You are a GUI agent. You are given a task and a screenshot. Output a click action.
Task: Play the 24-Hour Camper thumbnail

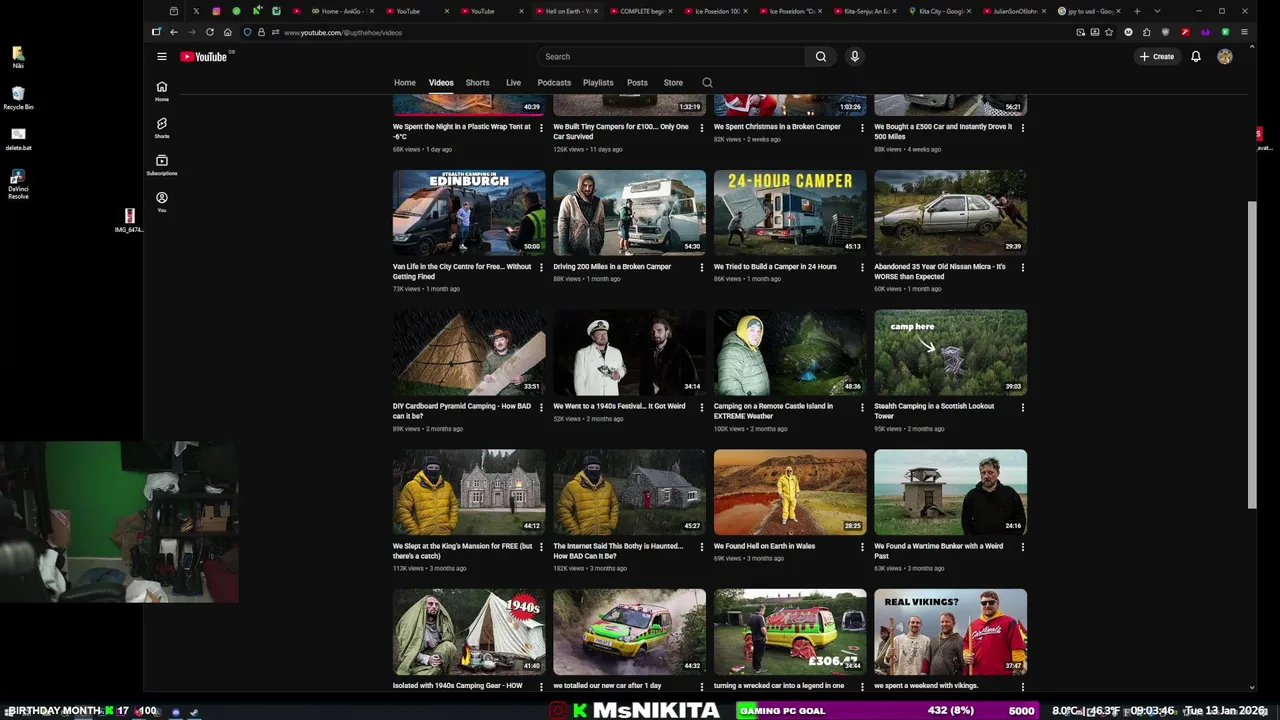(790, 212)
